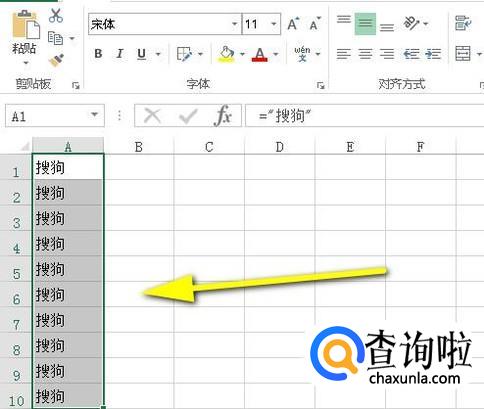This screenshot has height=409, width=484.
Task: Click the formula bar cancel X button
Action: pyautogui.click(x=152, y=116)
